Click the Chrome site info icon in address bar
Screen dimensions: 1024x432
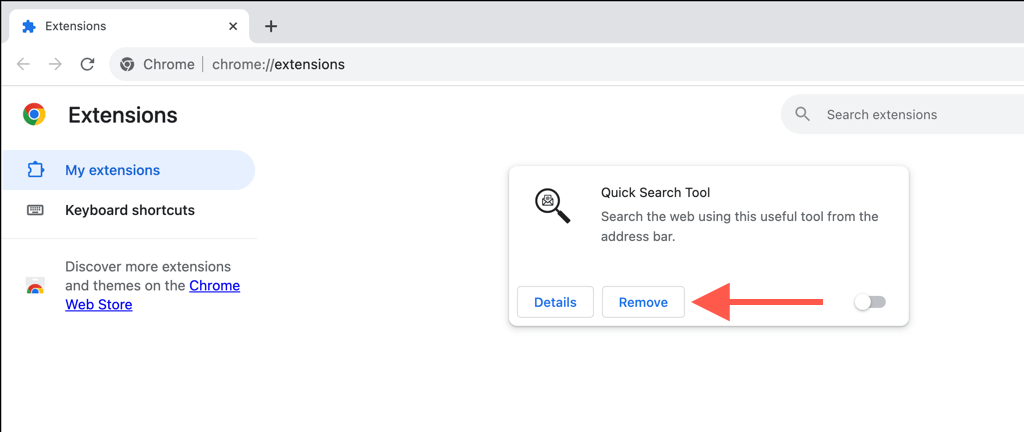[127, 64]
